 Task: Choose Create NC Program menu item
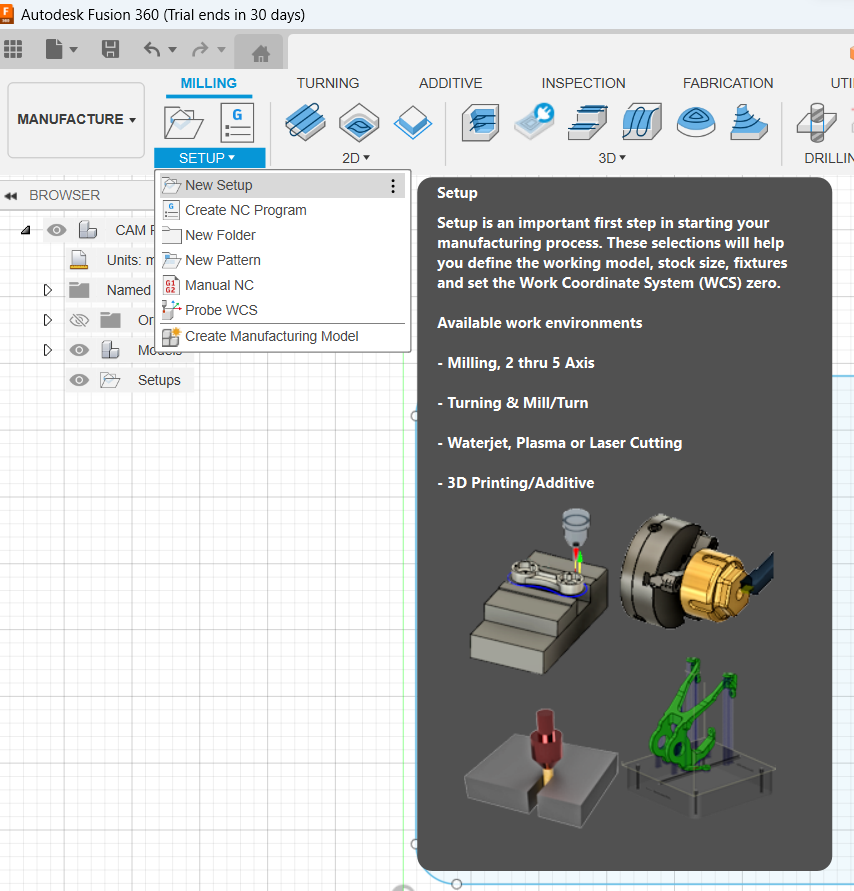coord(282,211)
